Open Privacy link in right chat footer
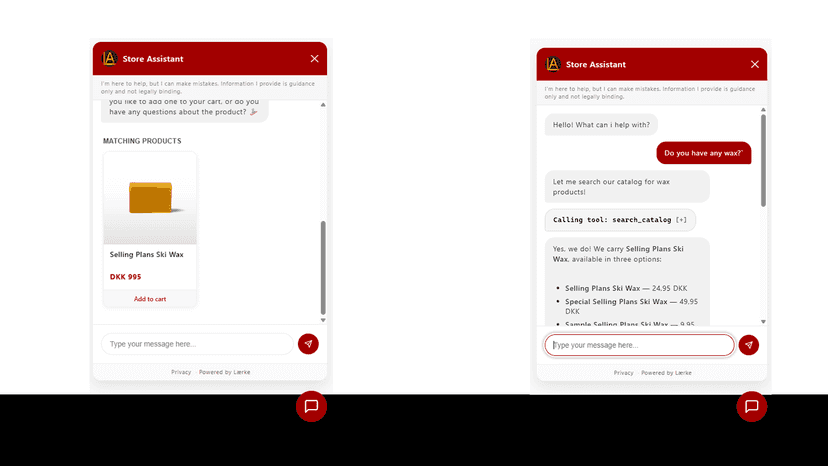 pyautogui.click(x=624, y=372)
